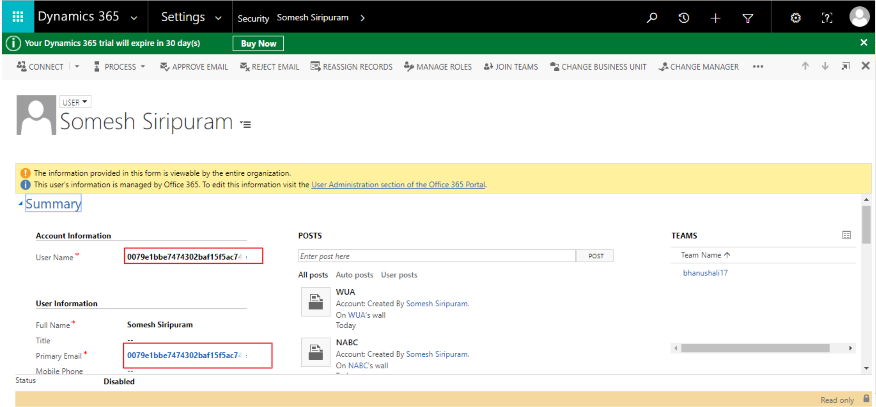Open the PROCESS dropdown menu
The width and height of the screenshot is (876, 407).
point(119,66)
